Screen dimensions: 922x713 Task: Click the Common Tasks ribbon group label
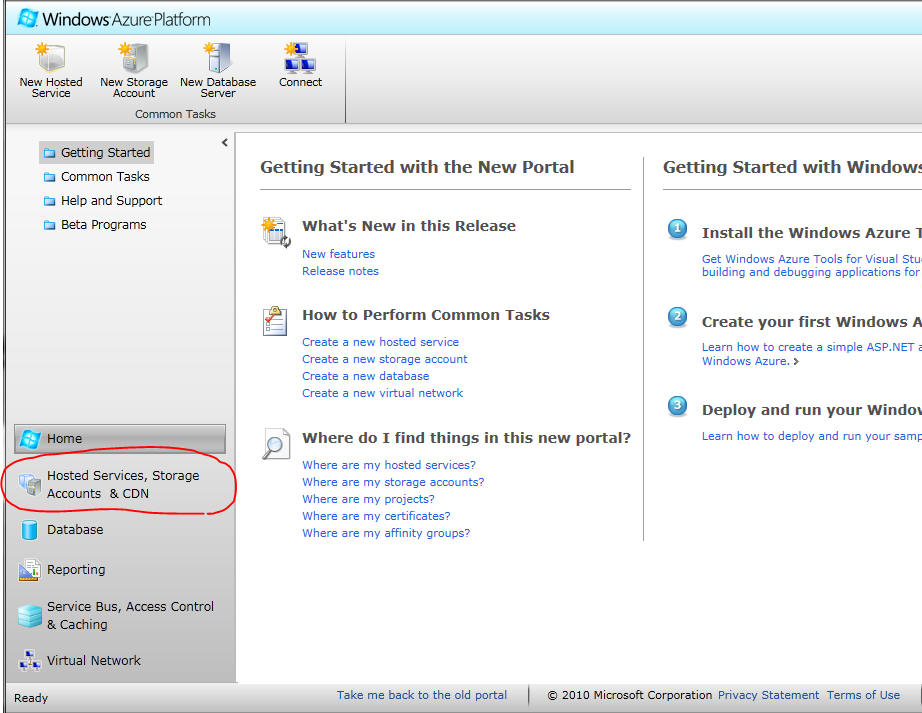(175, 114)
